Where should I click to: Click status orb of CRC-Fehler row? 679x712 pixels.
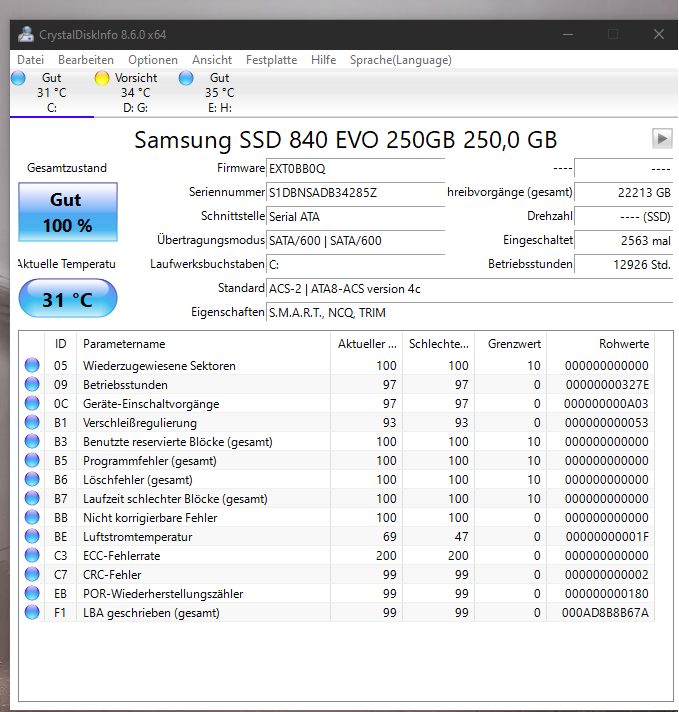coord(32,575)
